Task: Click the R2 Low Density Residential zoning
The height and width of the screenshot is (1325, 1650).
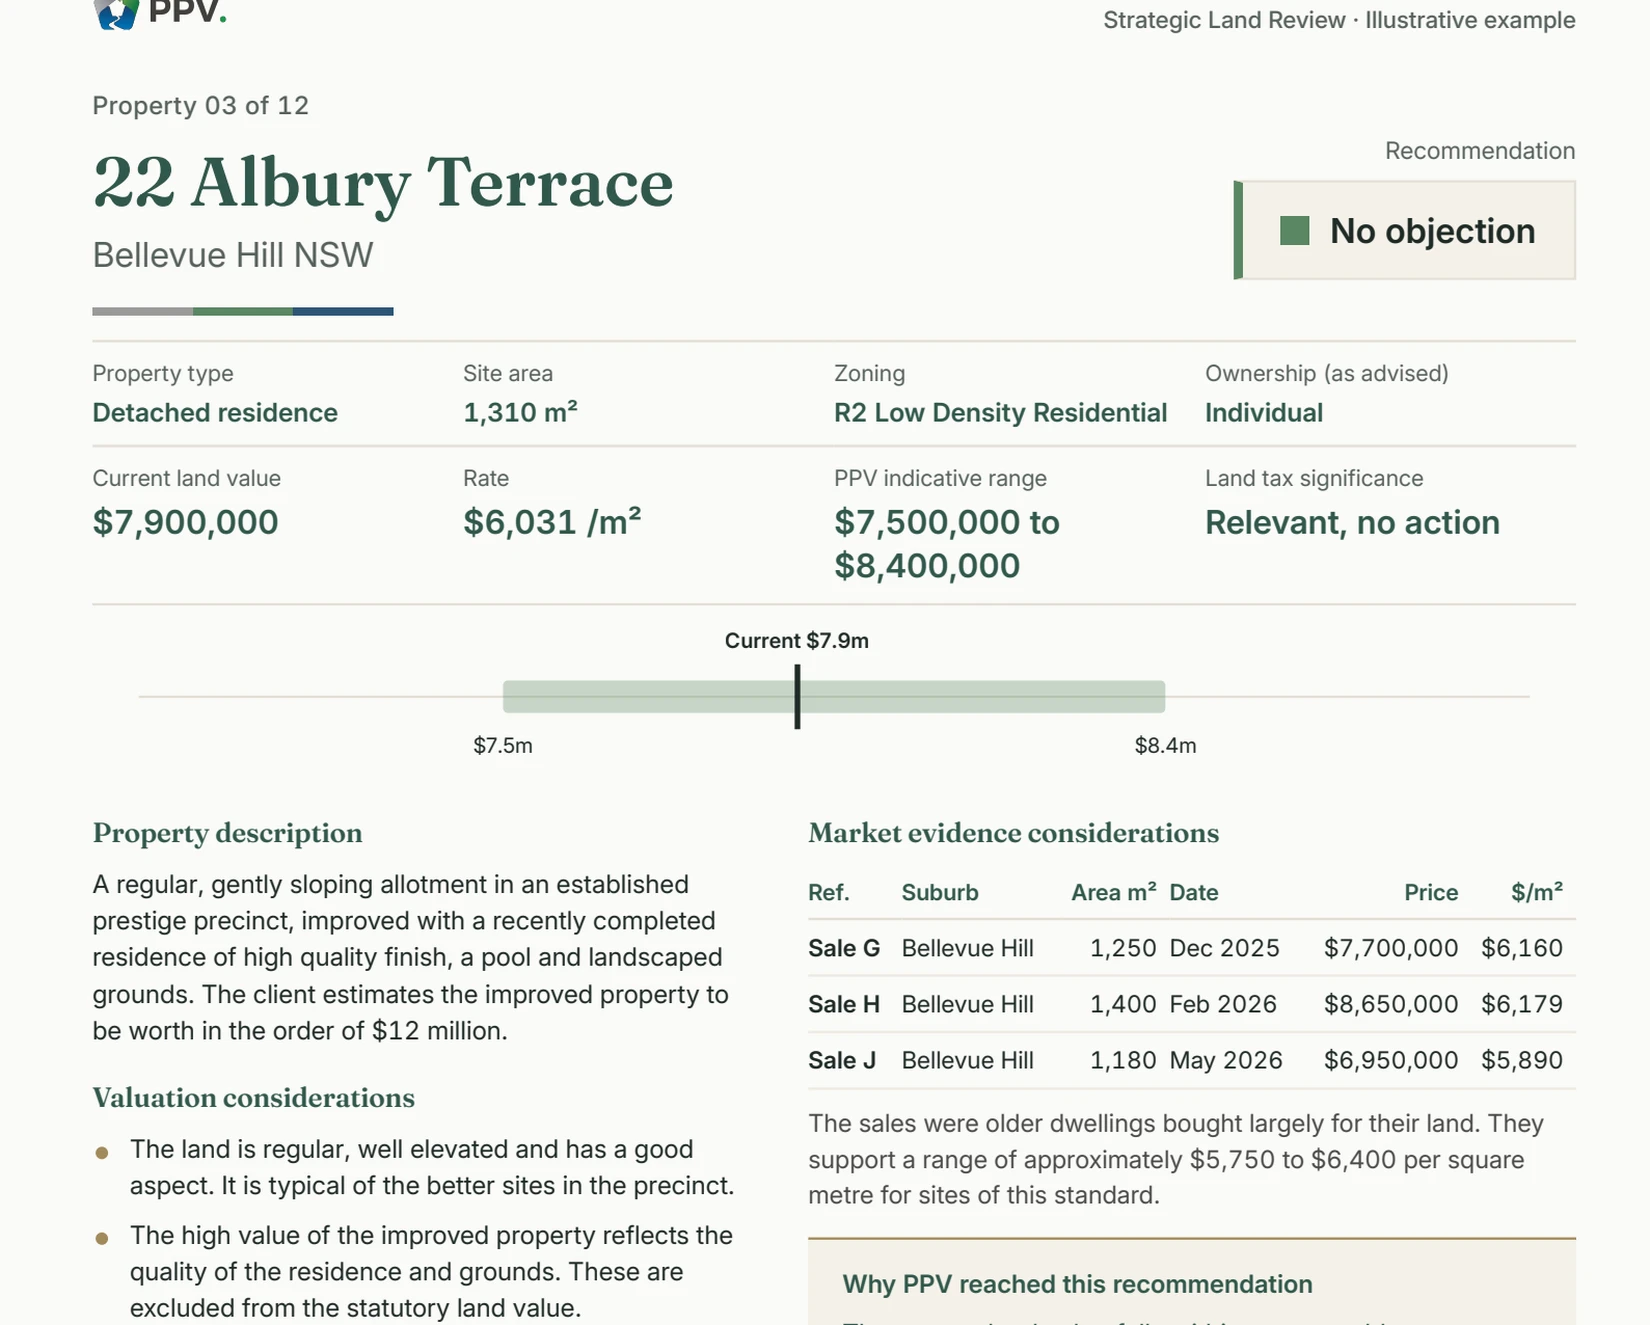Action: coord(1000,413)
